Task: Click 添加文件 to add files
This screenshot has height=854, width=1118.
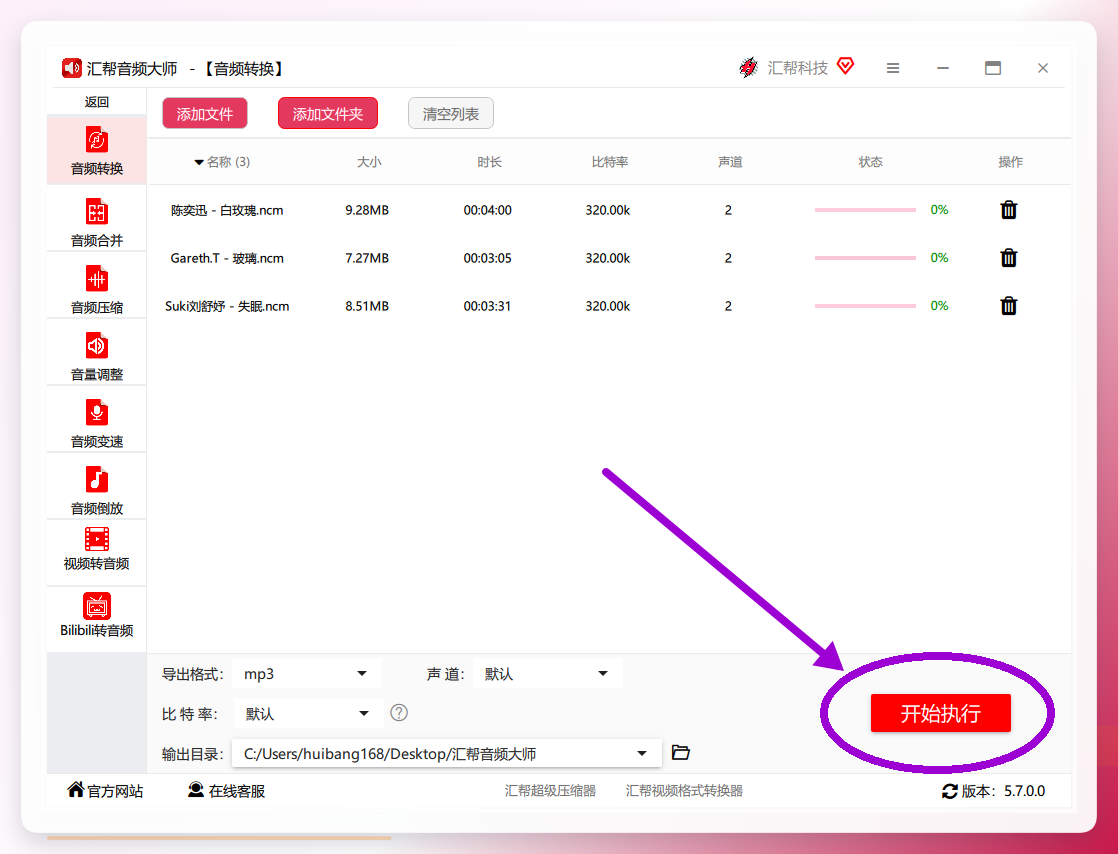Action: pyautogui.click(x=205, y=114)
